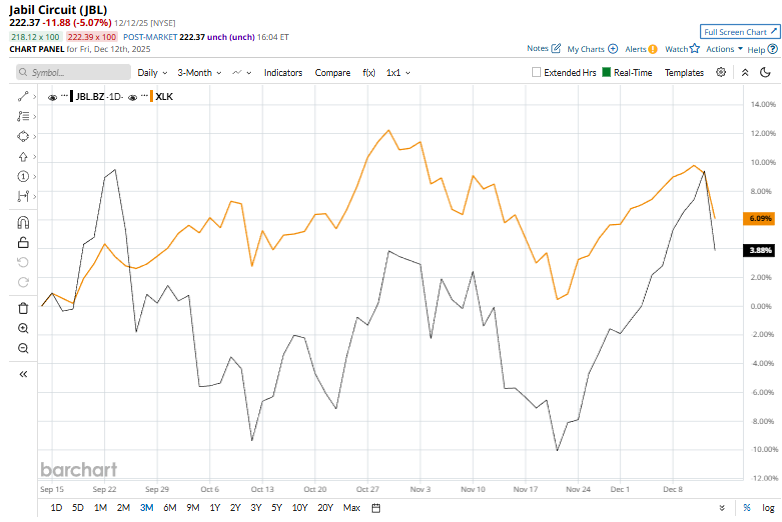Toggle the lock drawings icon

23,243
